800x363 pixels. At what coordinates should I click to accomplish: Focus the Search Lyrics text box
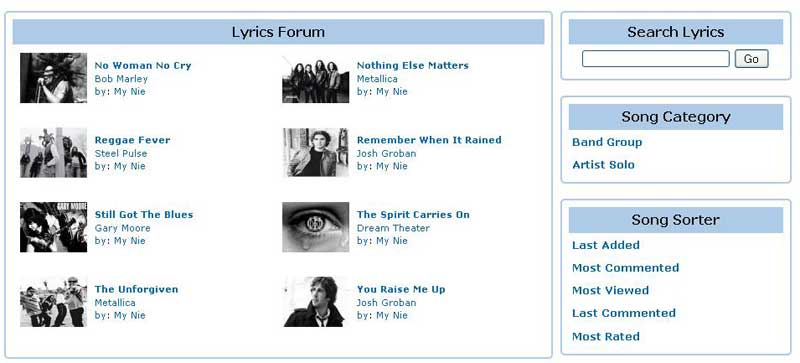656,59
